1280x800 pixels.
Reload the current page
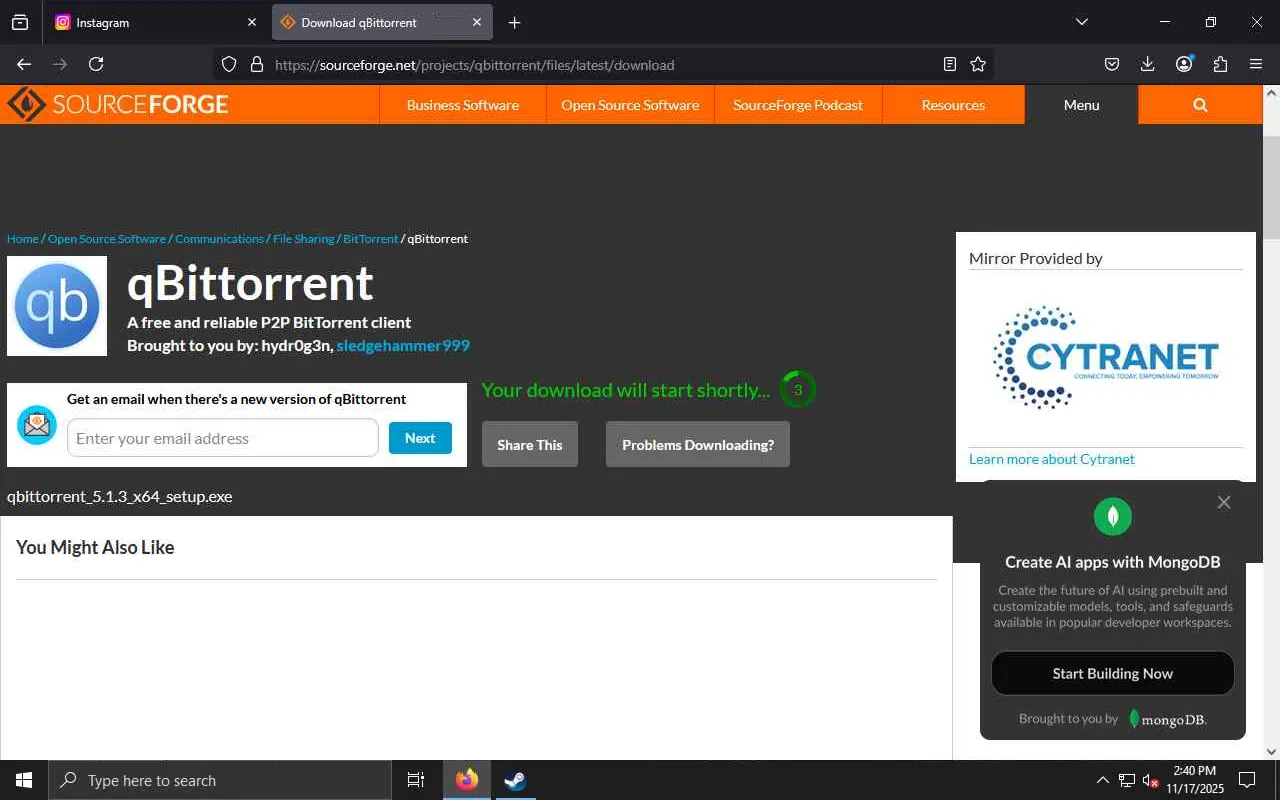pos(96,64)
